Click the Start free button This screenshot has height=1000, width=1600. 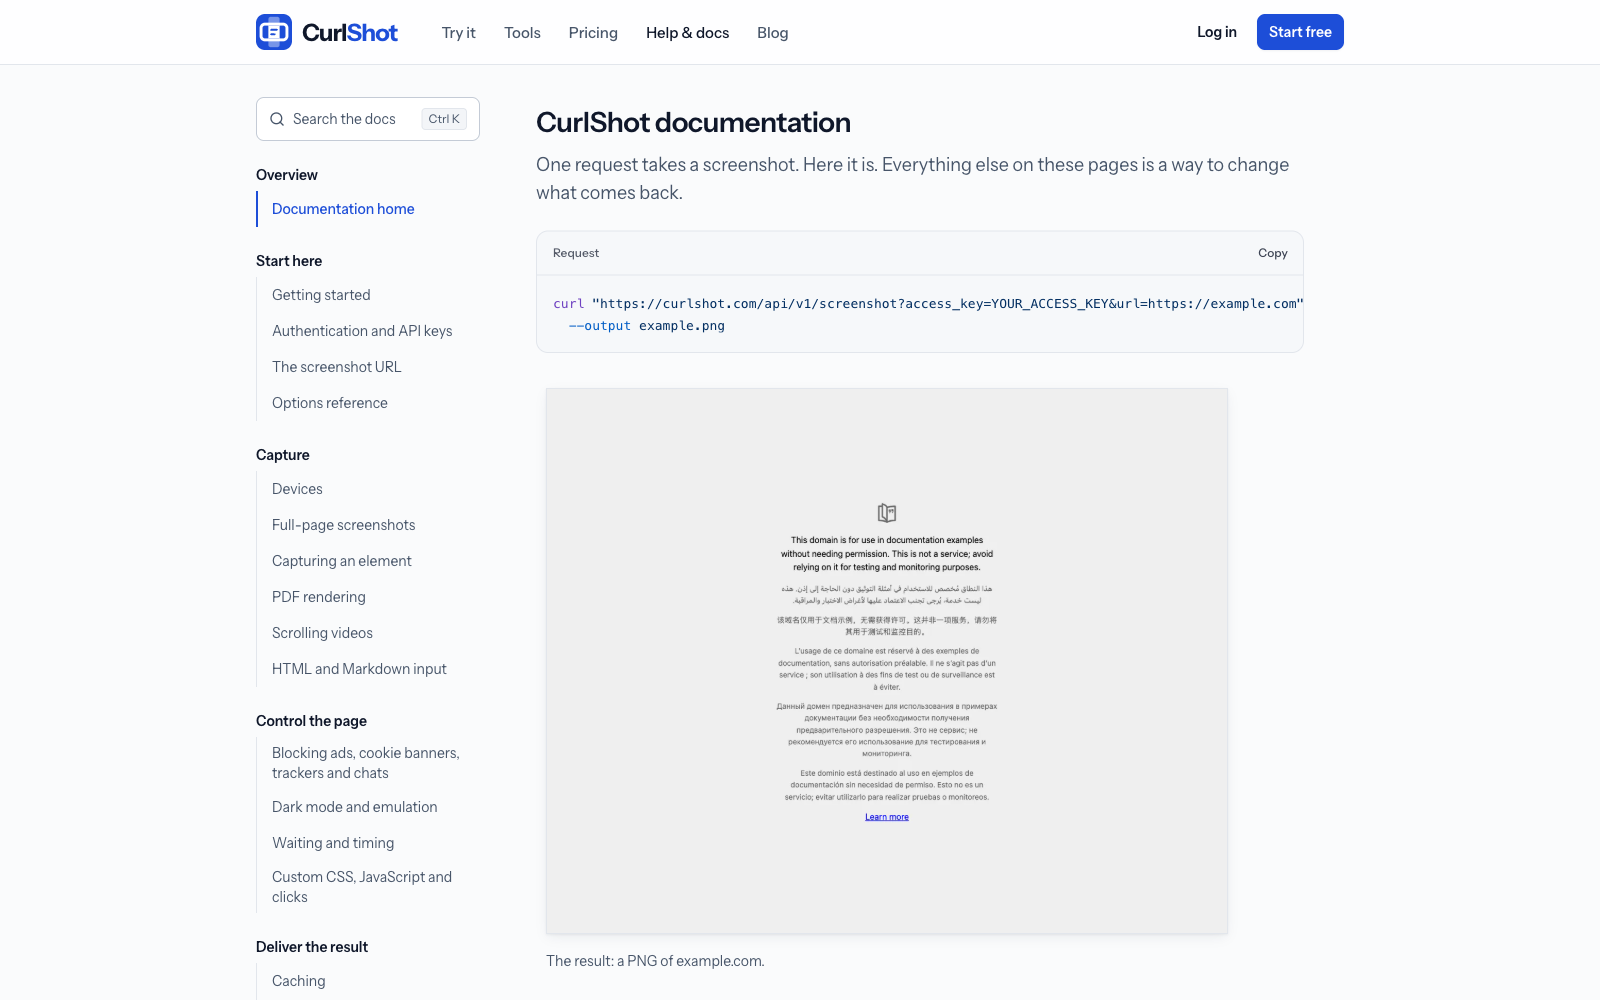pyautogui.click(x=1300, y=32)
